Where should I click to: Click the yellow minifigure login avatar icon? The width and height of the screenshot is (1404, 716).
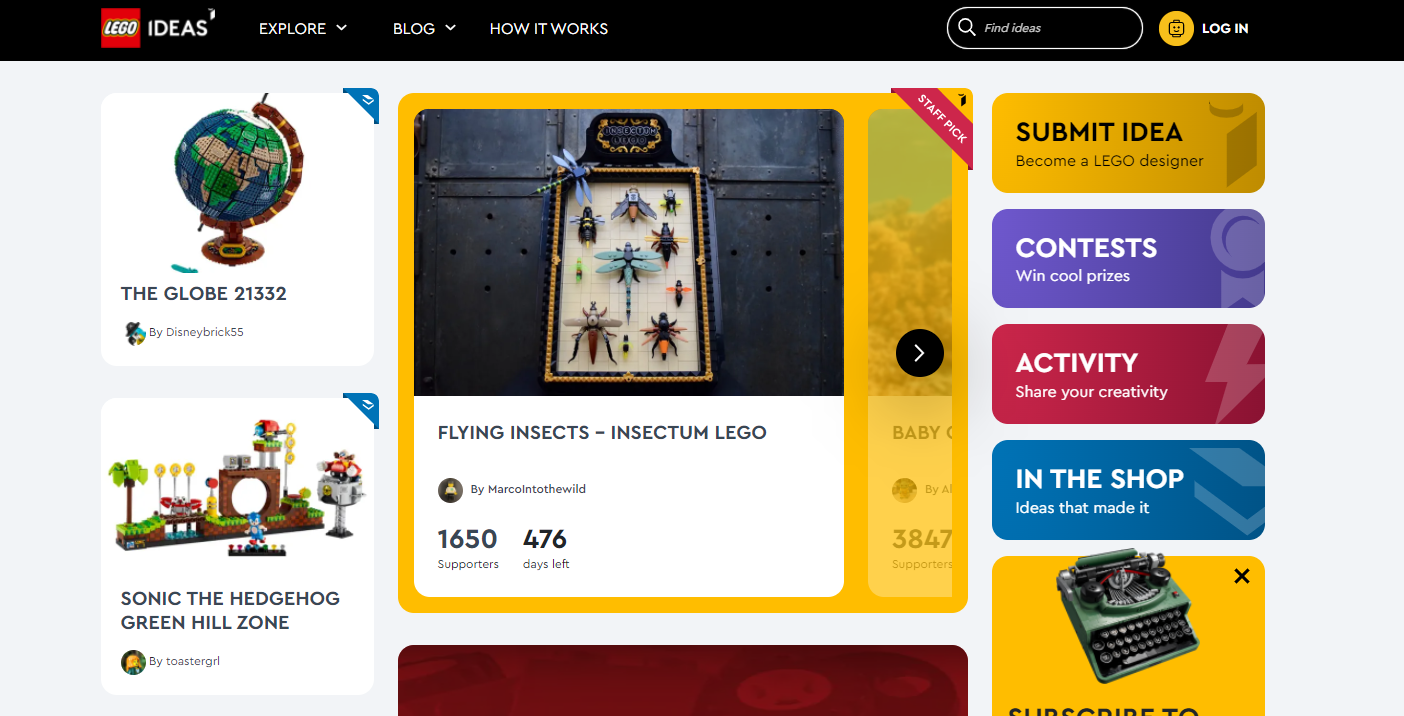tap(1176, 28)
